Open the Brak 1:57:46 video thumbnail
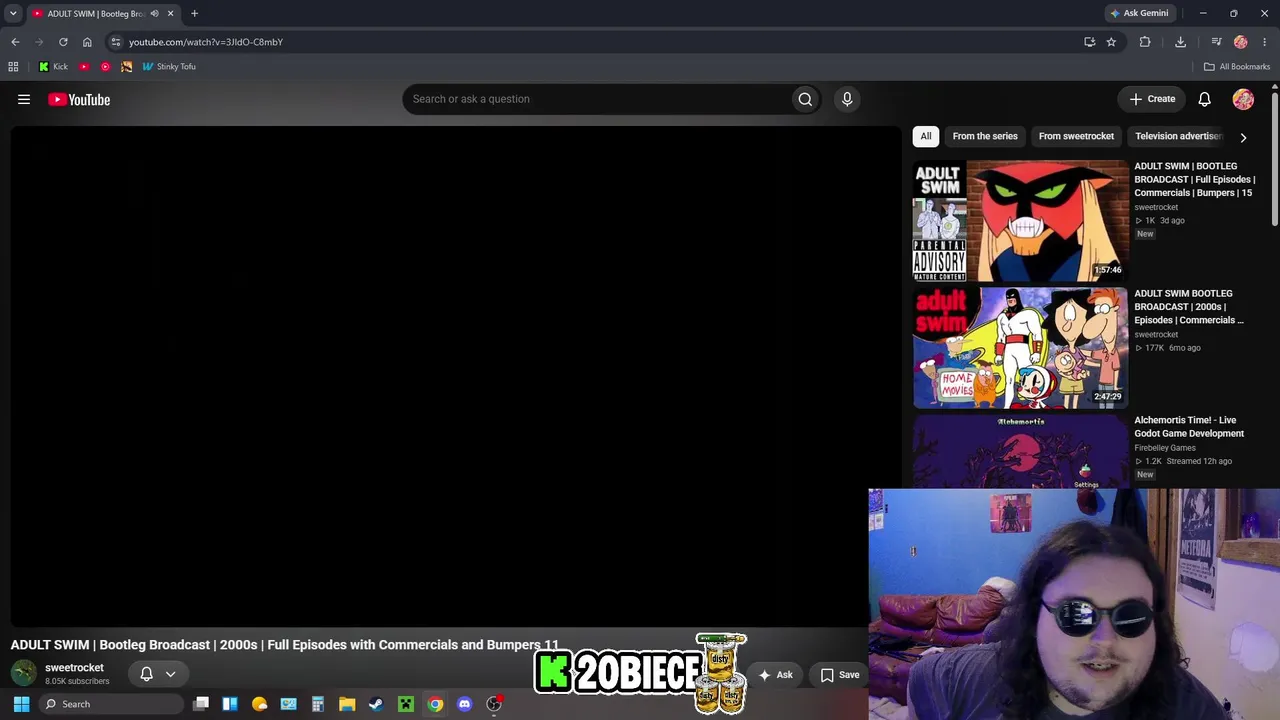1280x720 pixels. [1020, 221]
